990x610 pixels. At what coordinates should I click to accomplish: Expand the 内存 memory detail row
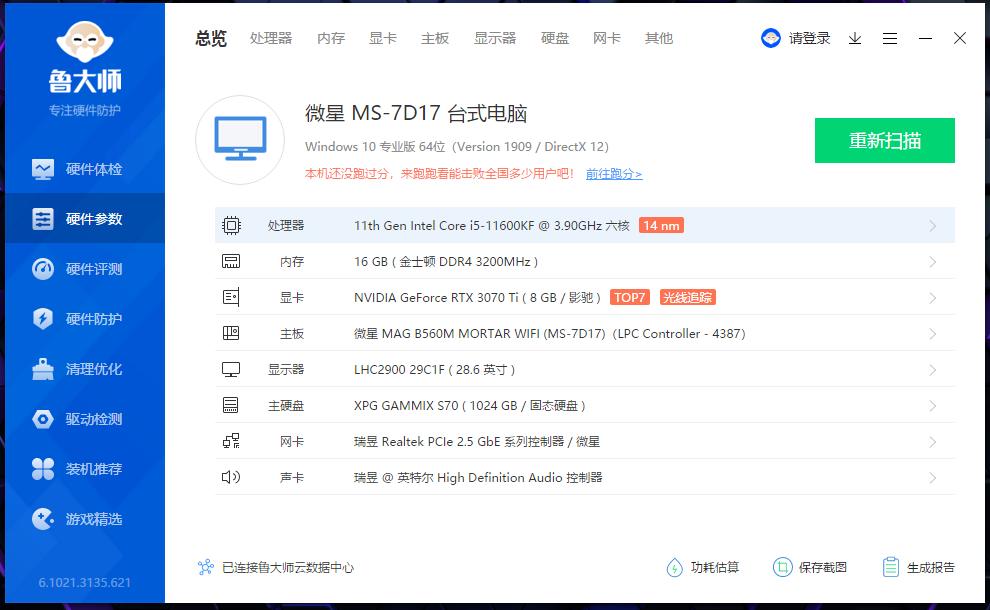[x=585, y=261]
